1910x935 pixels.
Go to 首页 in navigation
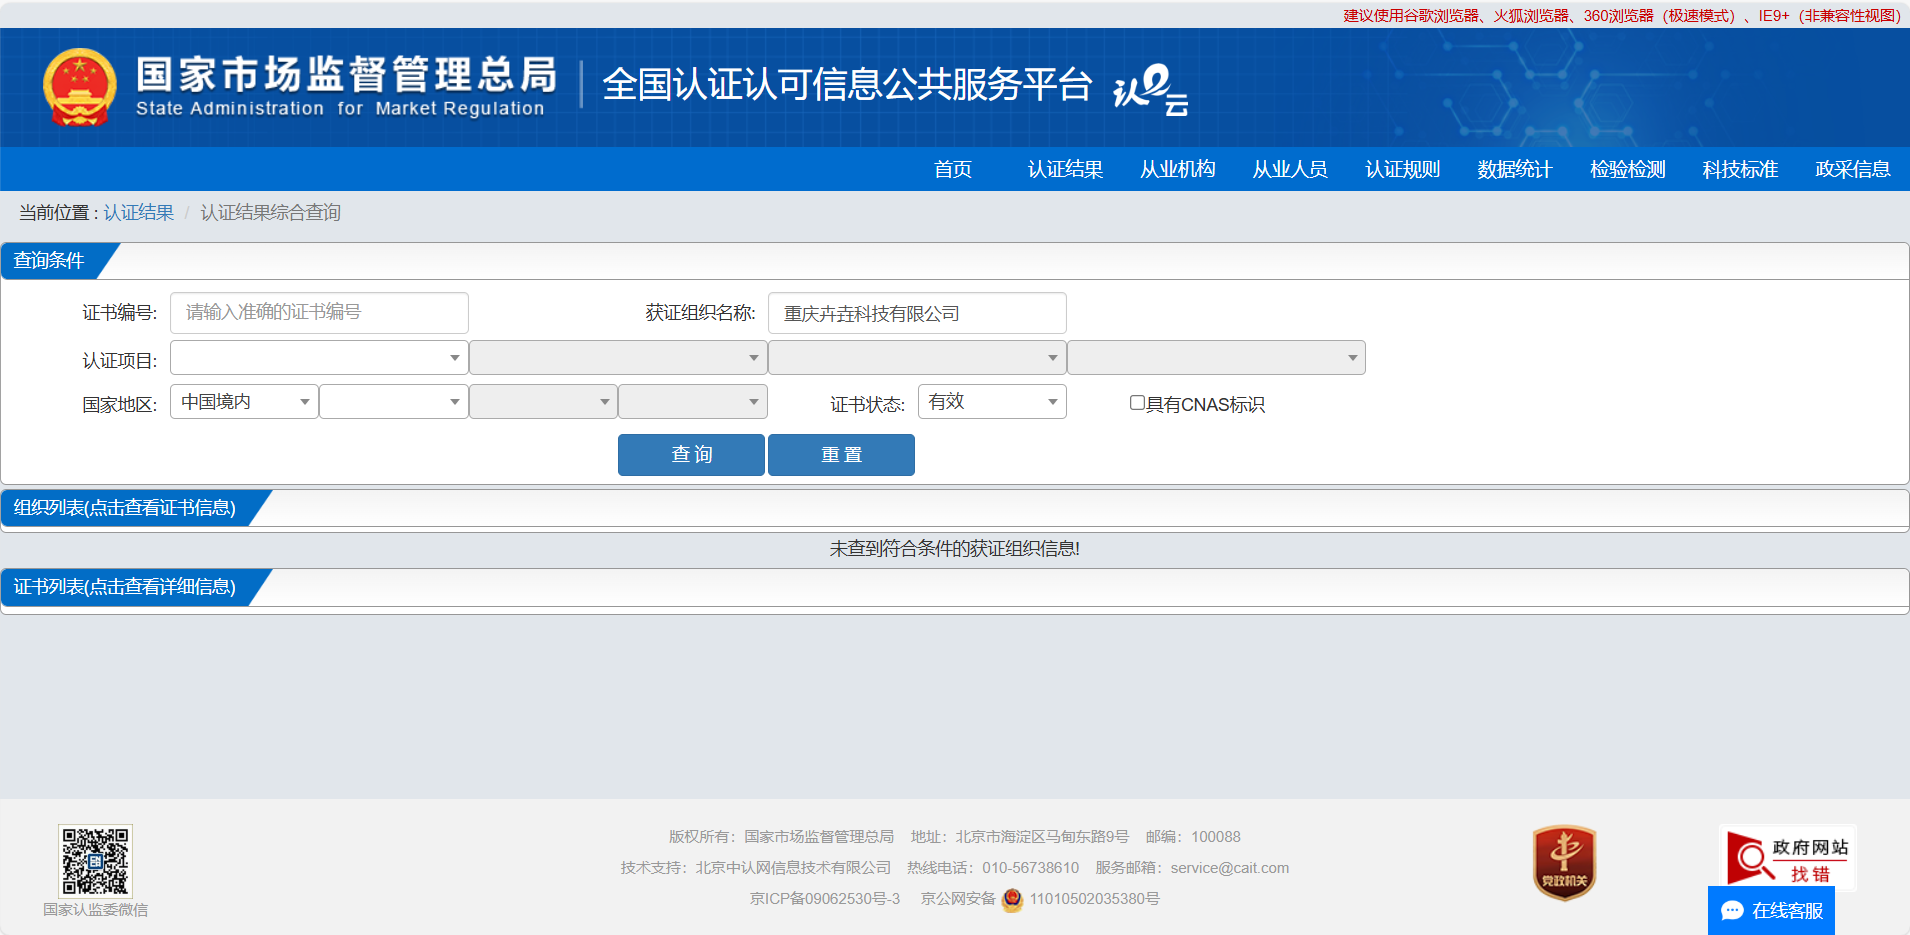(953, 169)
